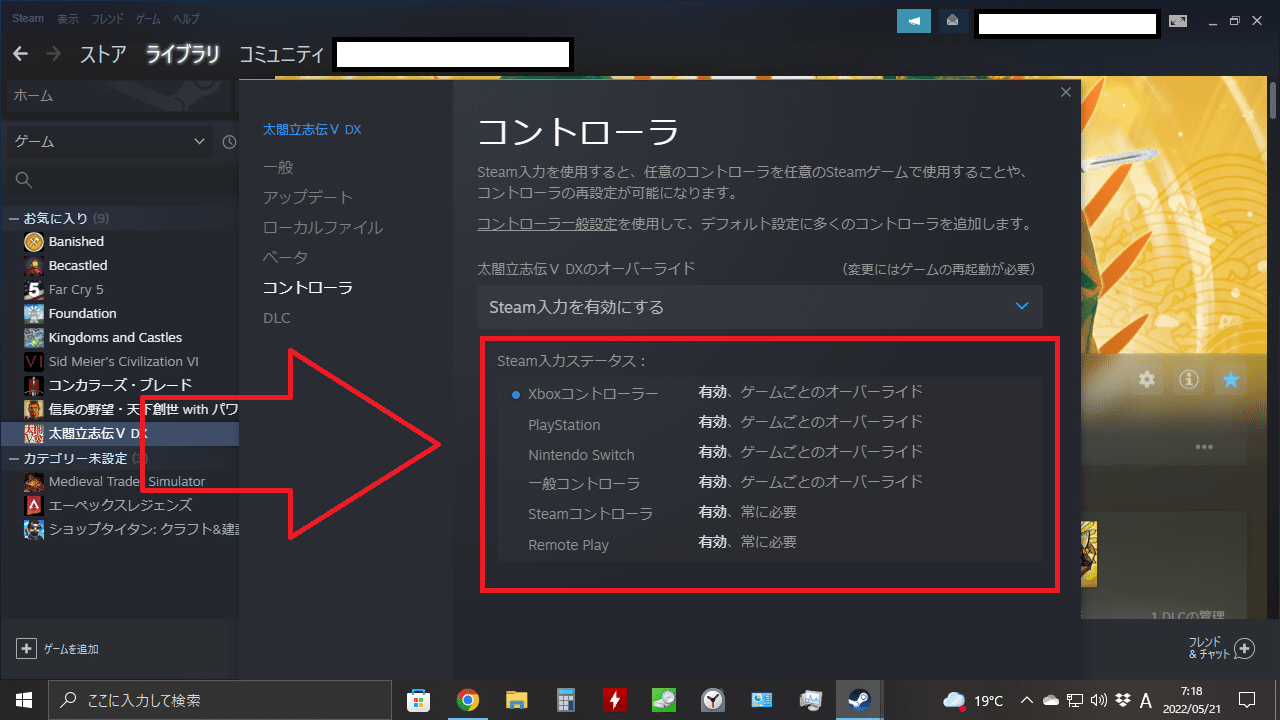The image size is (1280, 720).
Task: Click the library search magnifier icon
Action: (25, 180)
